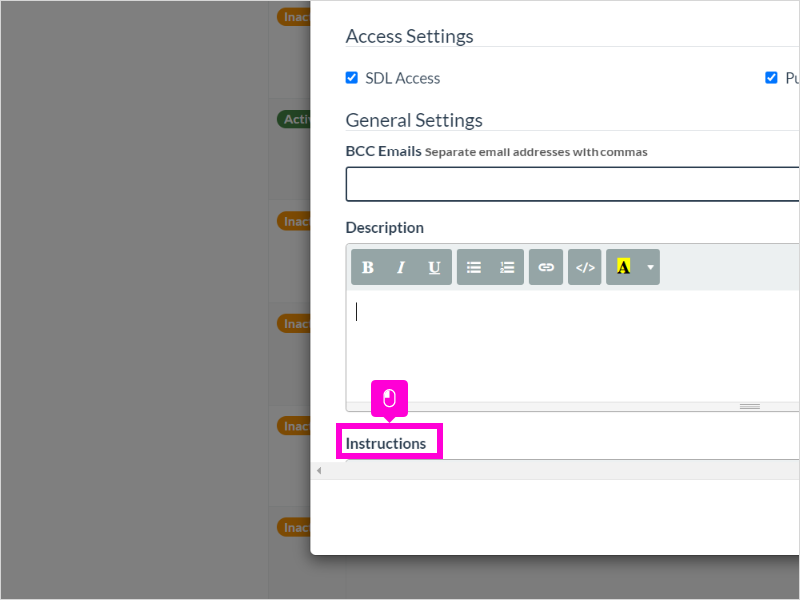Click the Instructions label
This screenshot has height=600, width=800.
tap(386, 443)
